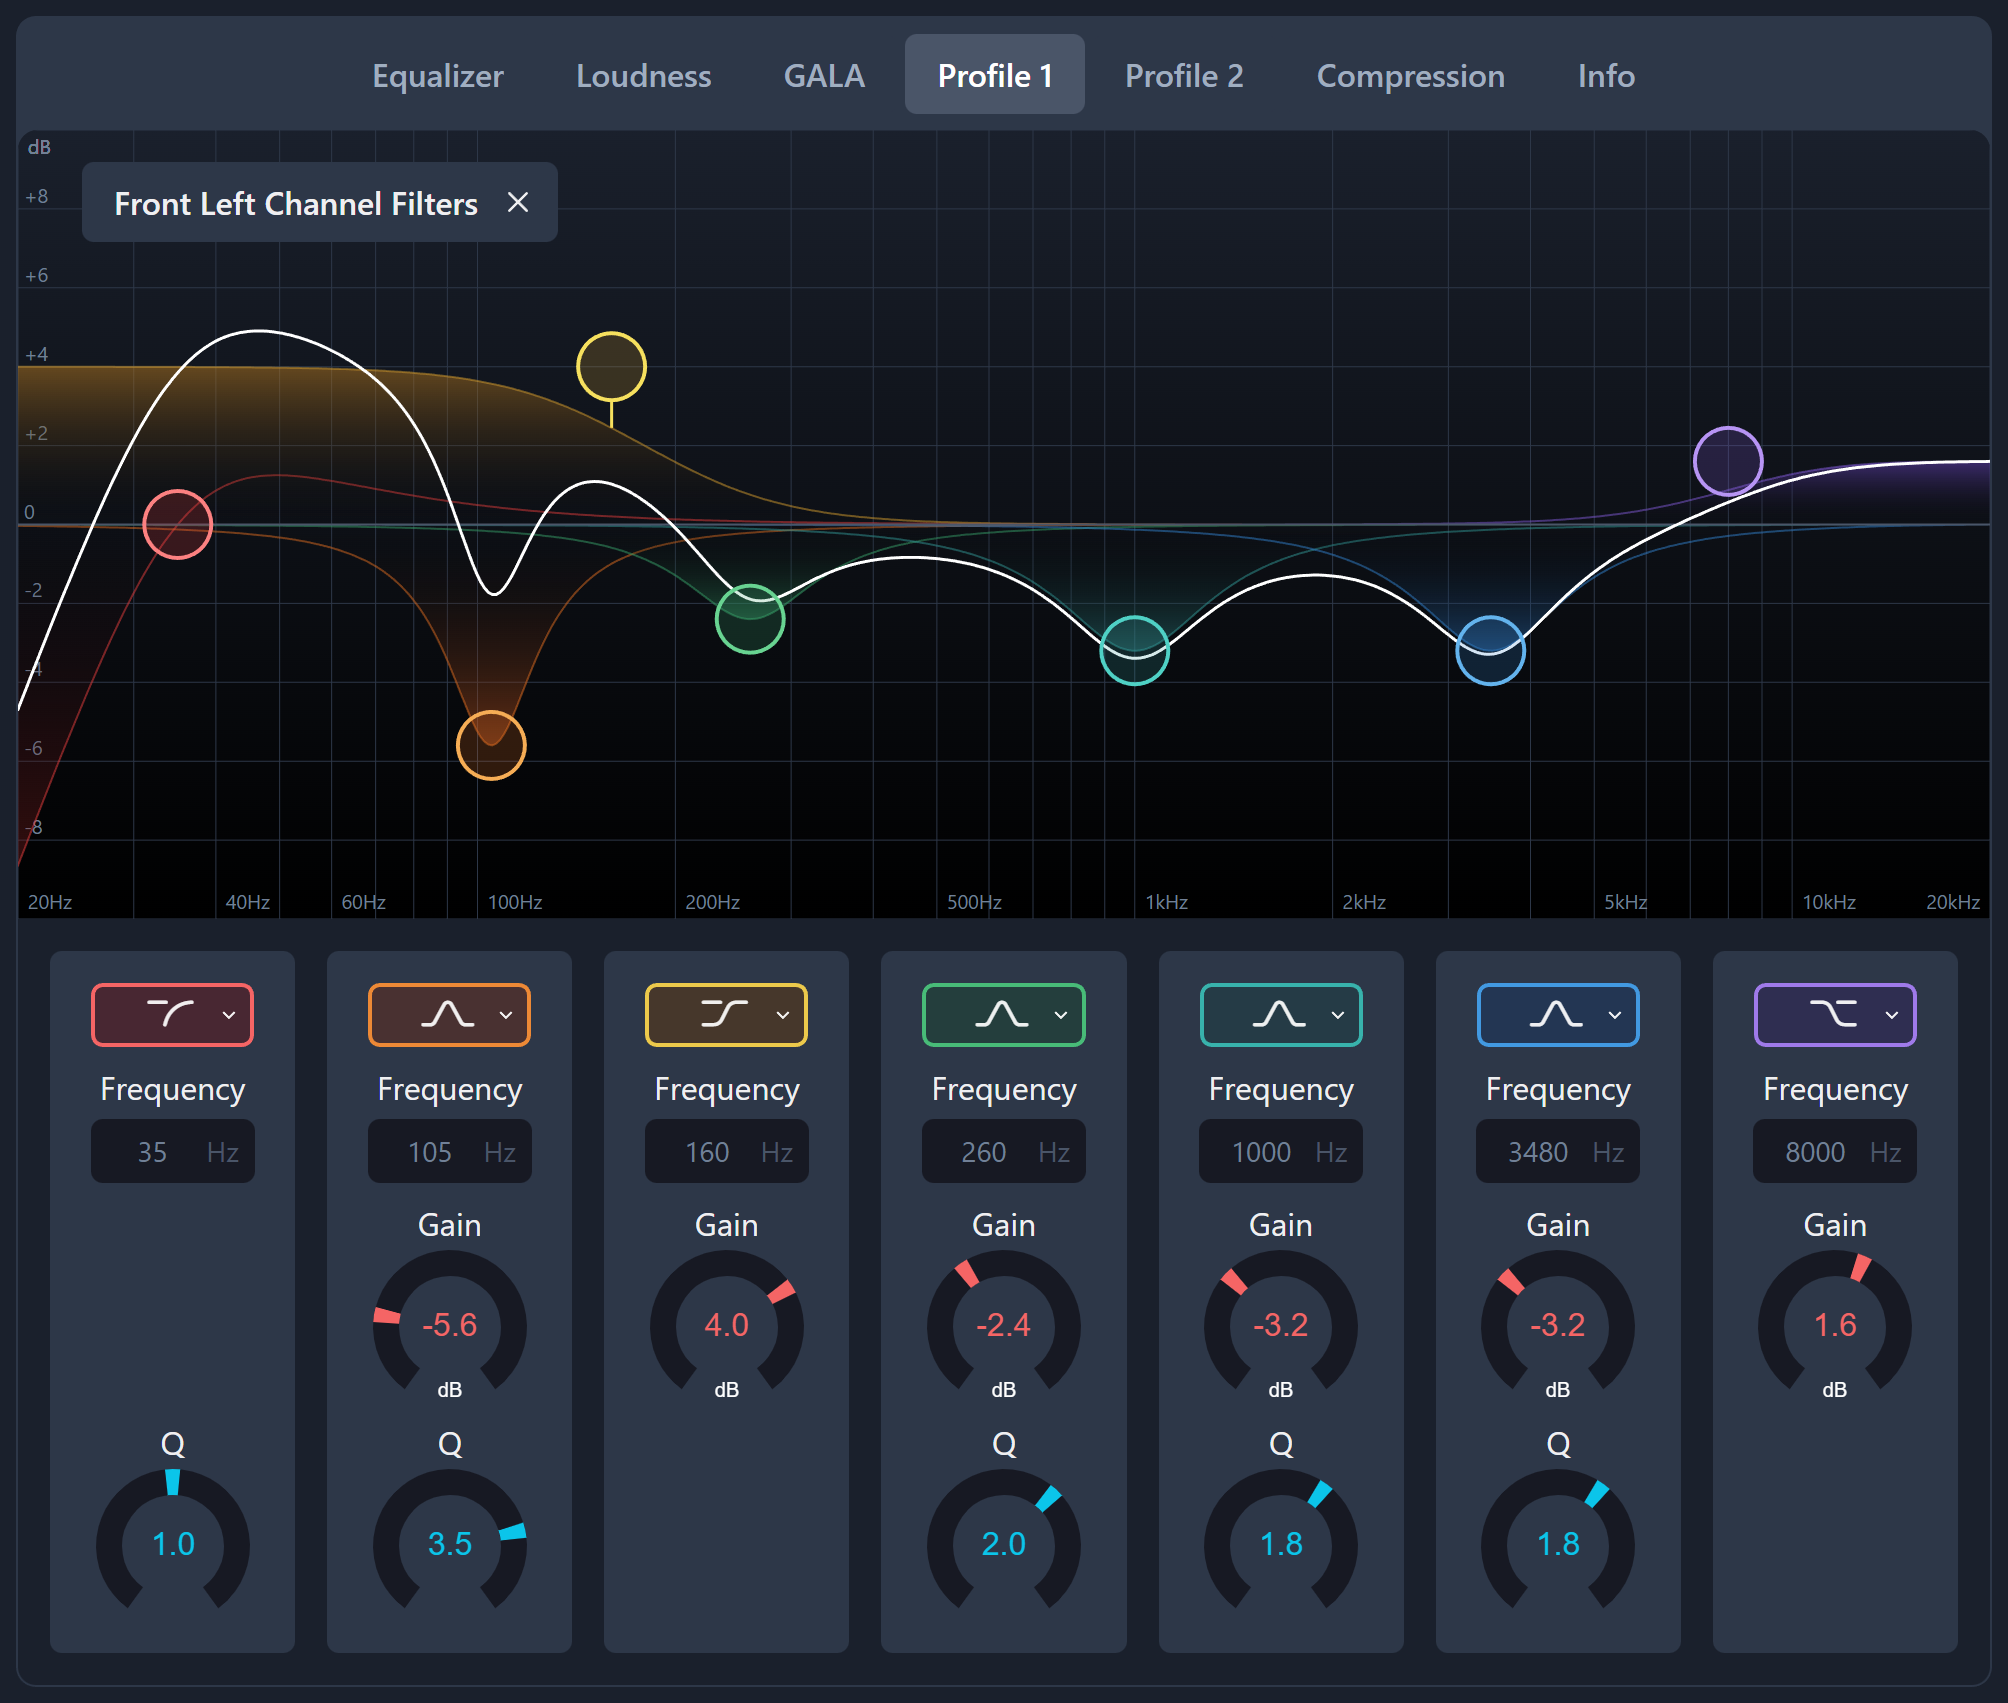Open the Compression tab

[1410, 76]
